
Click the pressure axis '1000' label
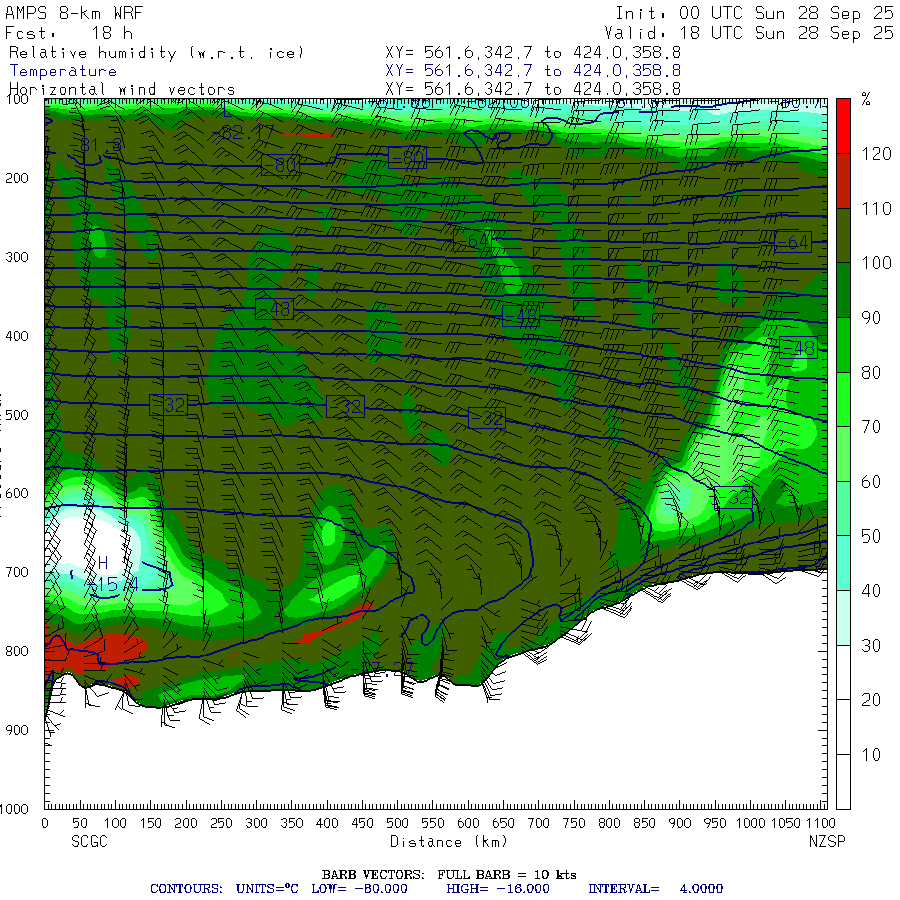[14, 809]
